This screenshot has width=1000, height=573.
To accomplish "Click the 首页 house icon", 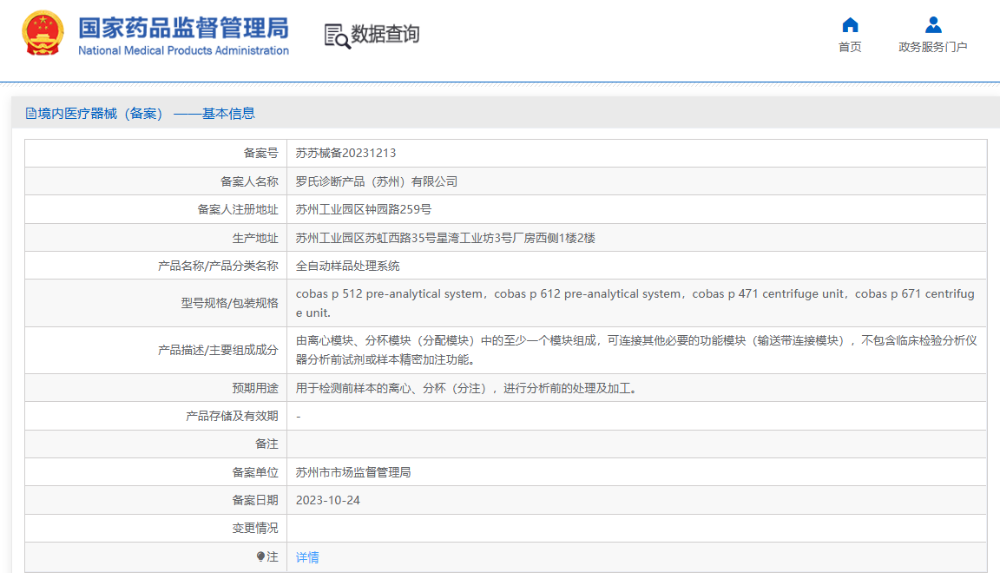I will click(850, 25).
